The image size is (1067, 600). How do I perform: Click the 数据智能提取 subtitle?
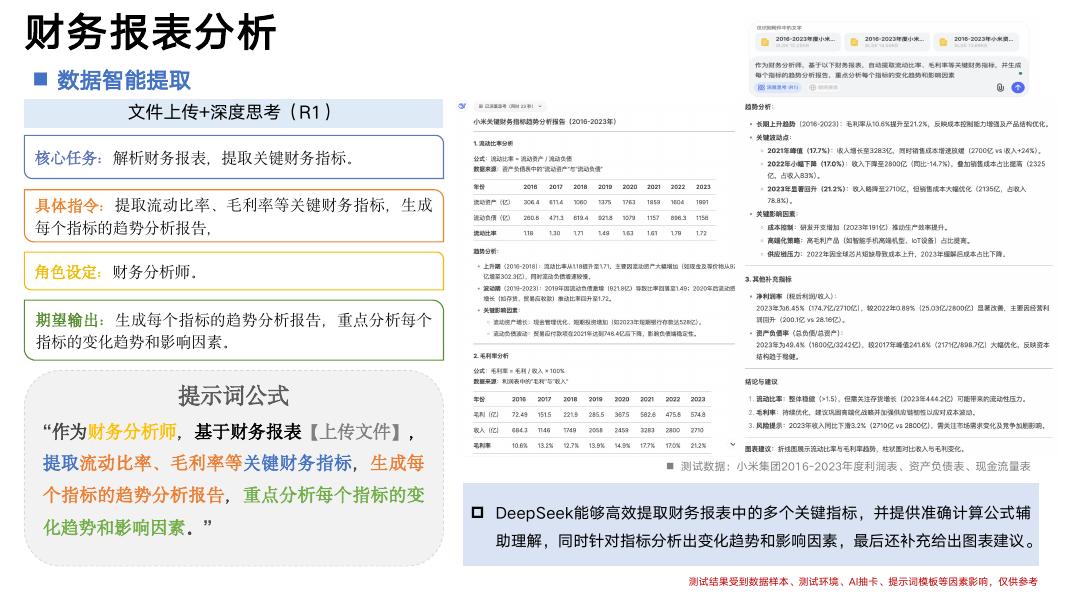coord(123,80)
